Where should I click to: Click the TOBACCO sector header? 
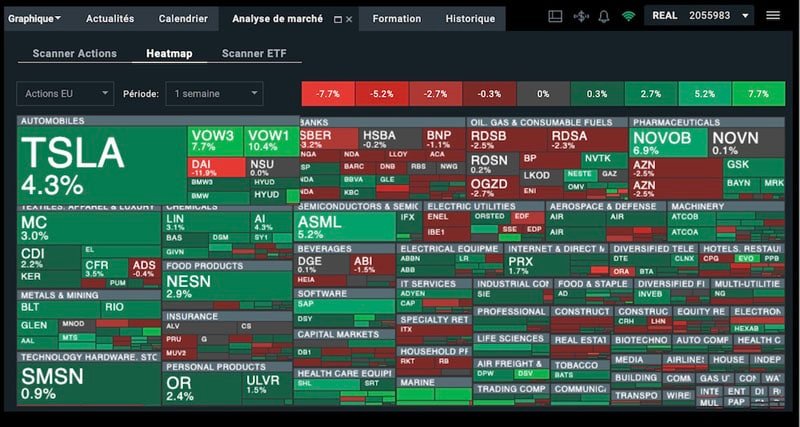point(581,365)
